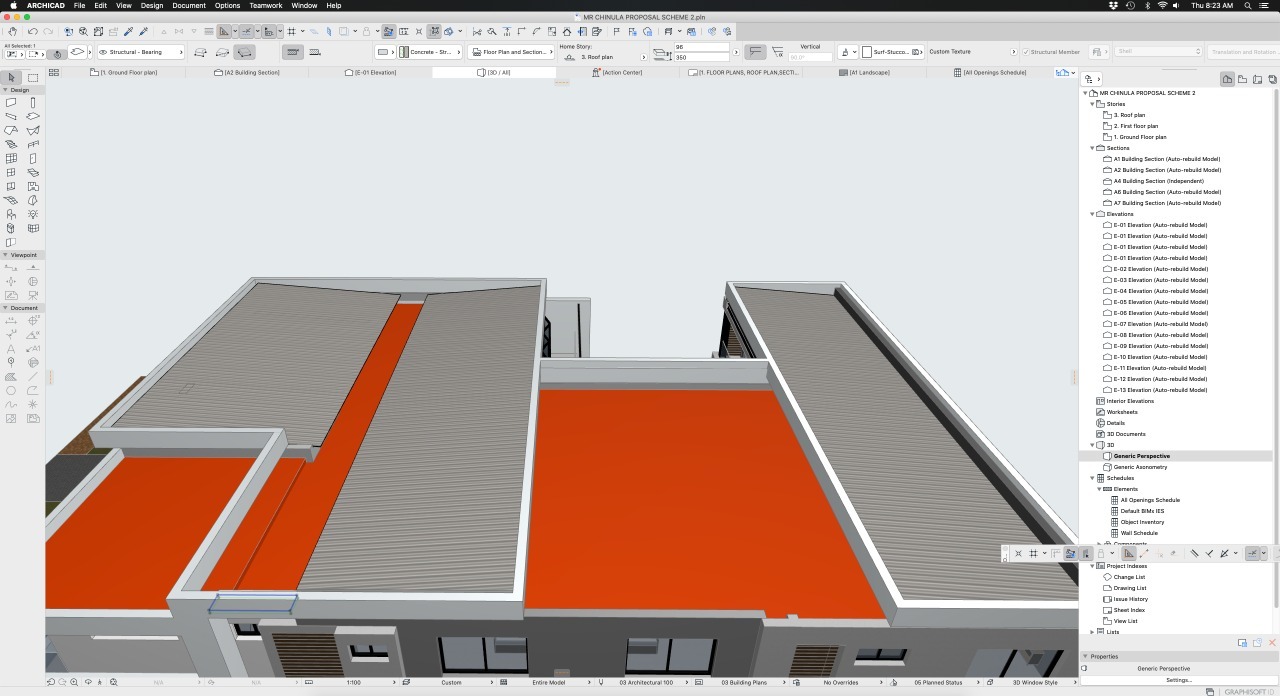Image resolution: width=1280 pixels, height=696 pixels.
Task: Click the tab overview grid icon
Action: tap(54, 72)
